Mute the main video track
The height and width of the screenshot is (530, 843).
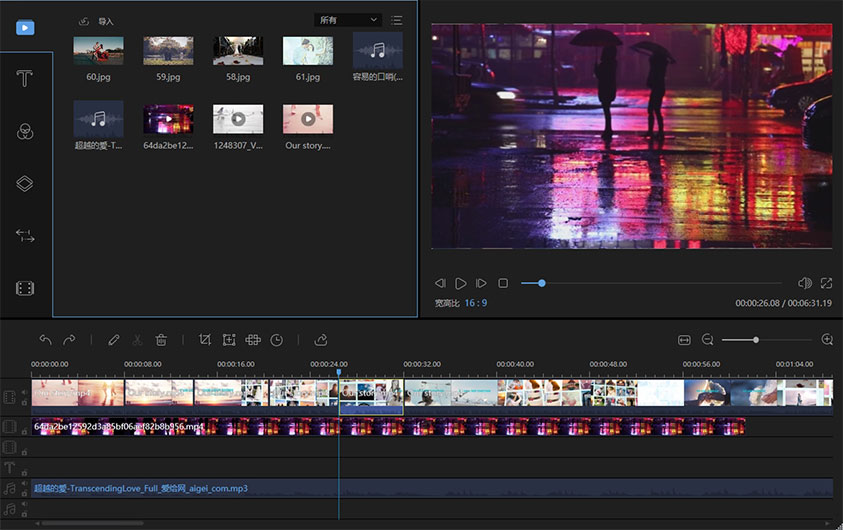24,392
